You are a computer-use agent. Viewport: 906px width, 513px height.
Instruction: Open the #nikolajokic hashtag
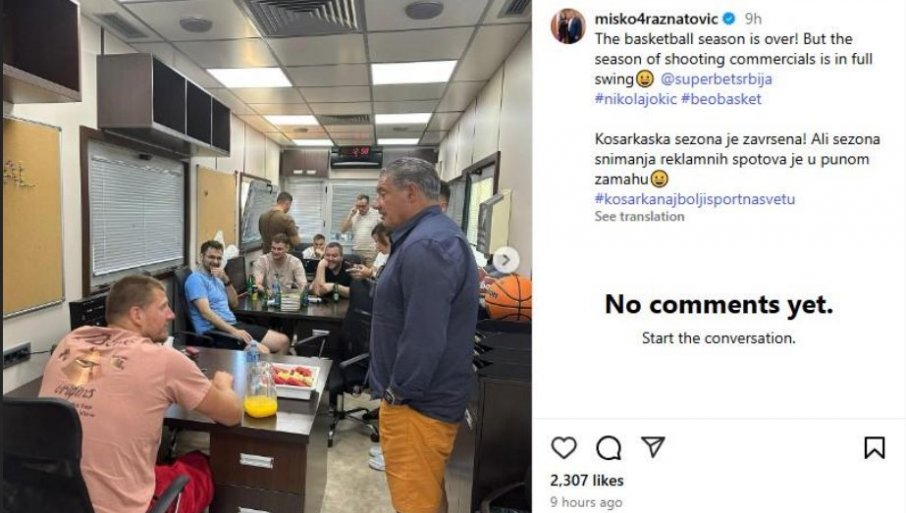636,99
